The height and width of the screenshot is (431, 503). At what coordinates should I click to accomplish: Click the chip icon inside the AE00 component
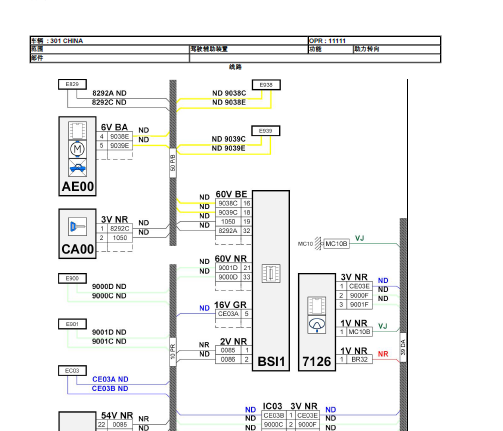point(77,131)
